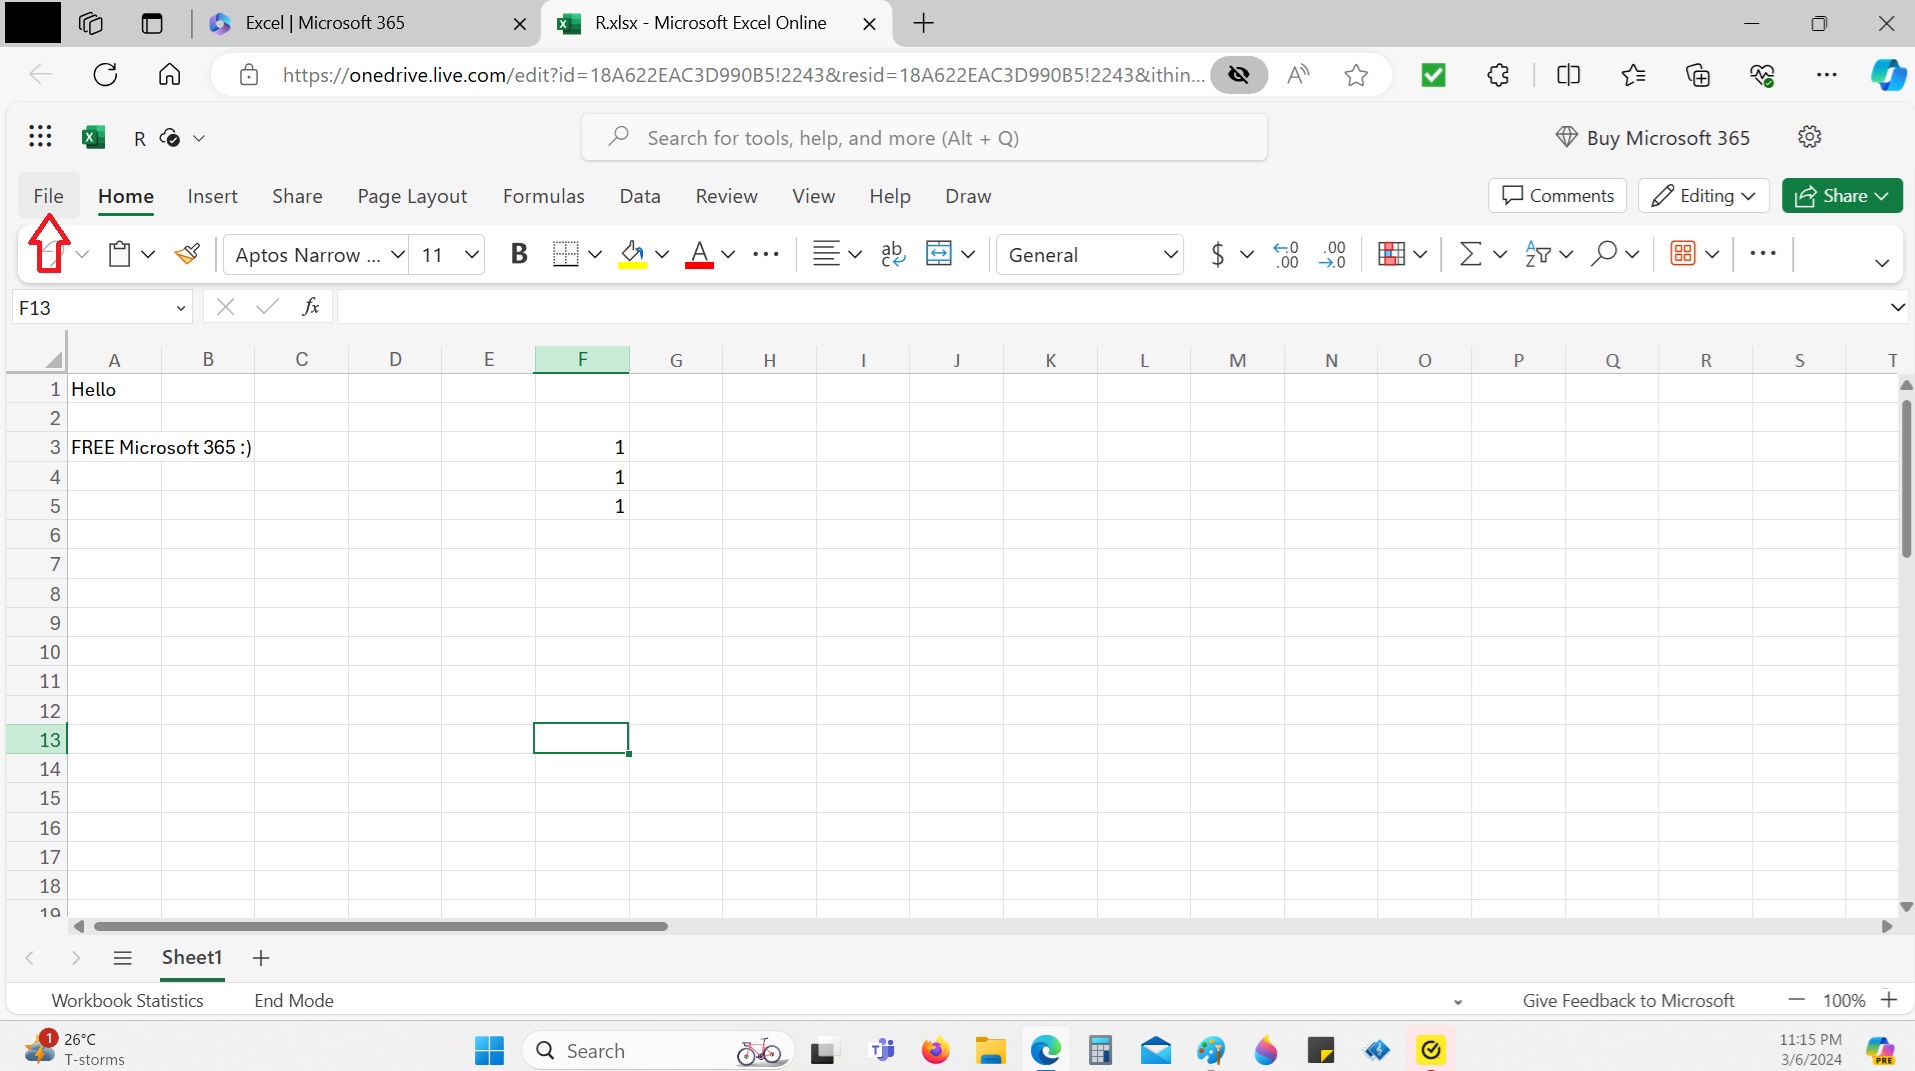Toggle bold formatting with the B button

[518, 254]
